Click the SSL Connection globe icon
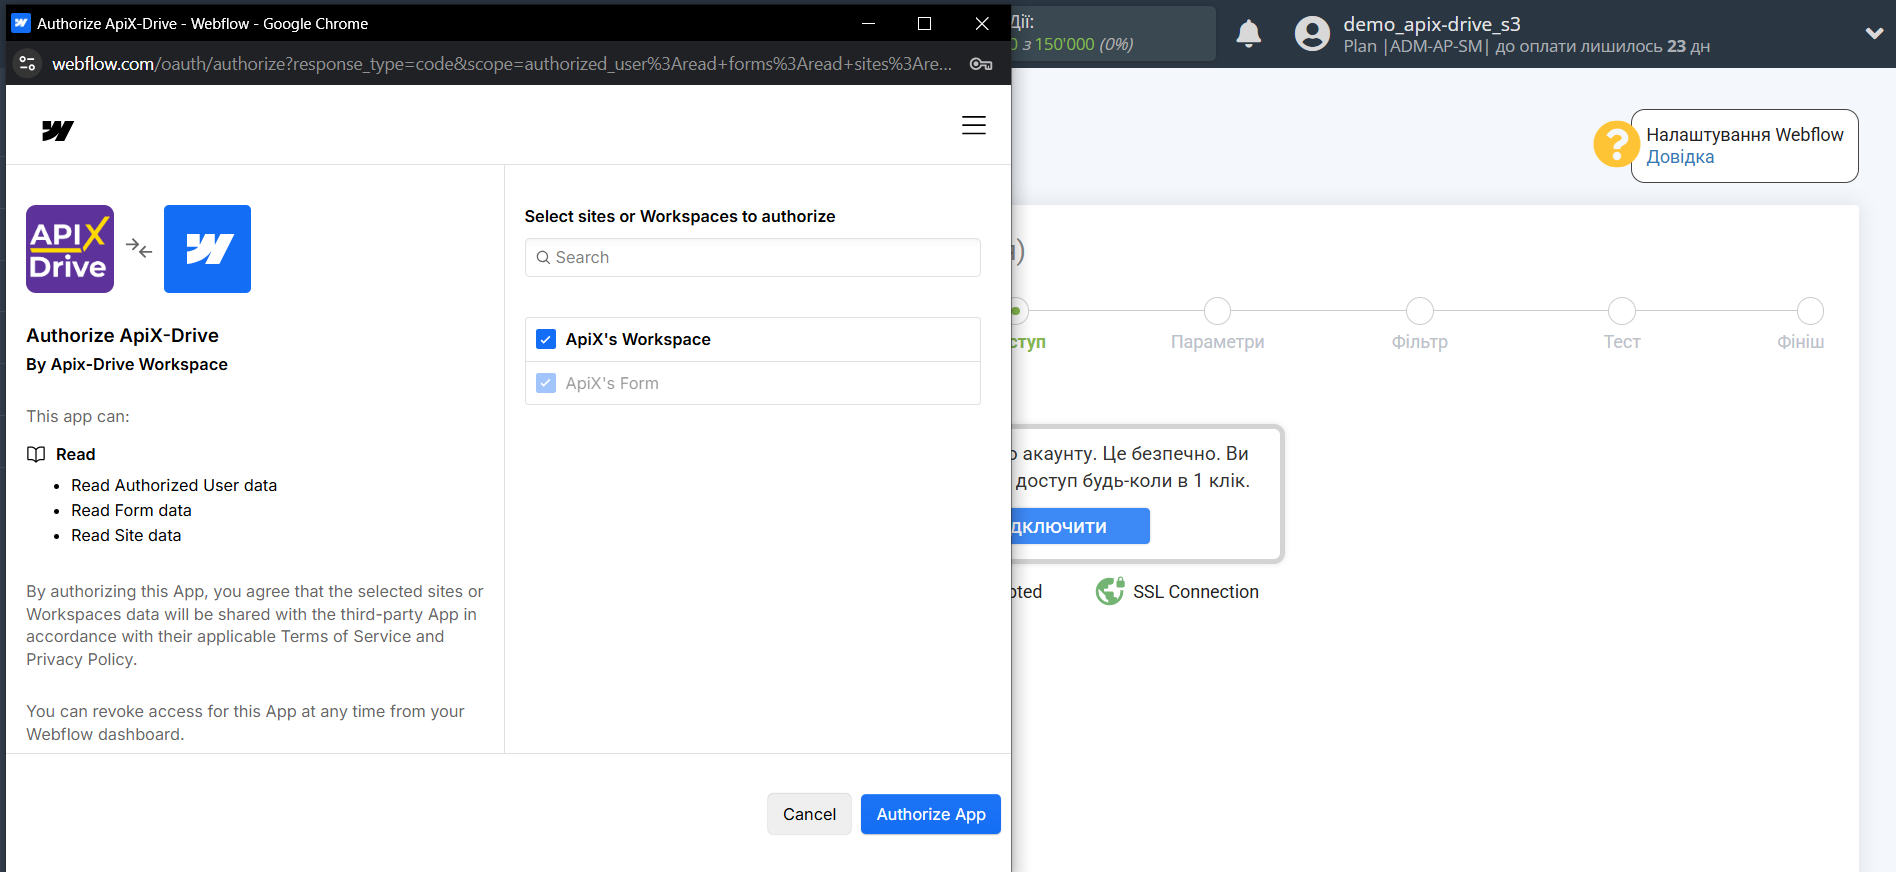 click(x=1110, y=592)
